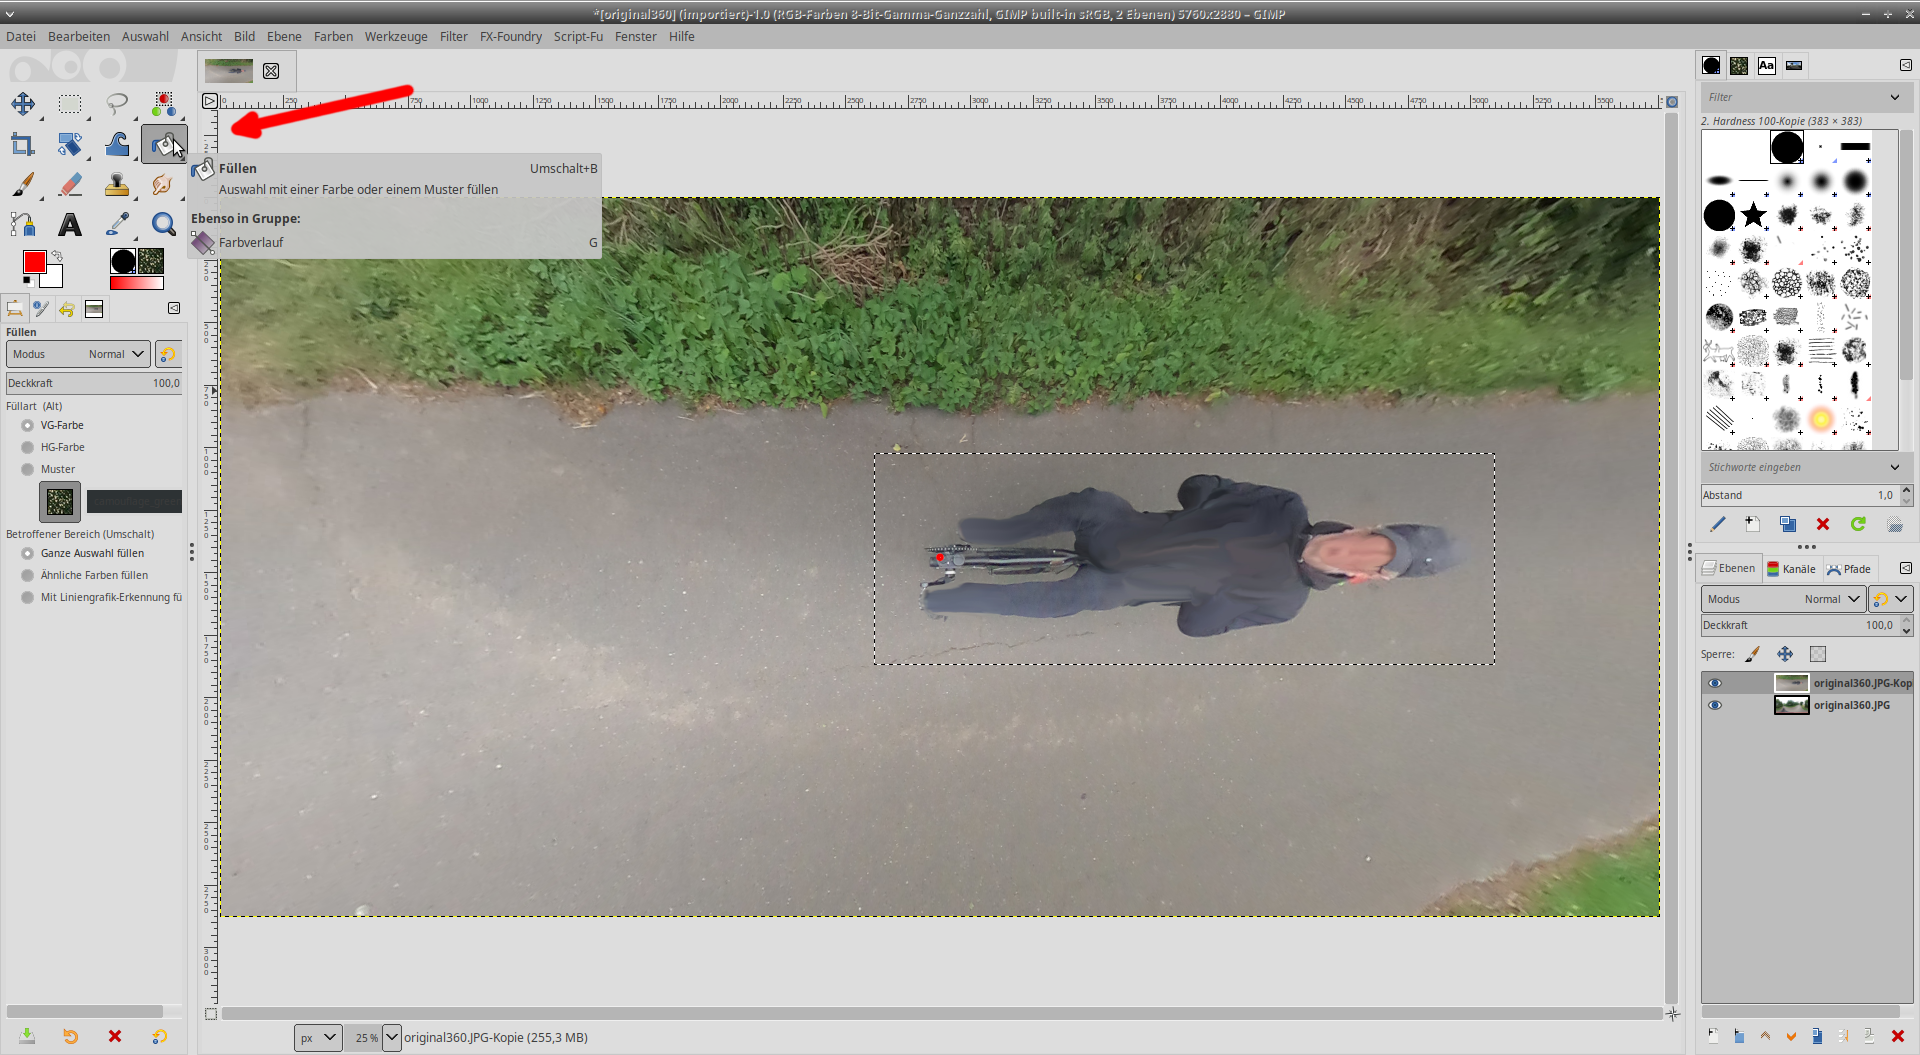
Task: Select the Eraser tool
Action: pyautogui.click(x=70, y=185)
